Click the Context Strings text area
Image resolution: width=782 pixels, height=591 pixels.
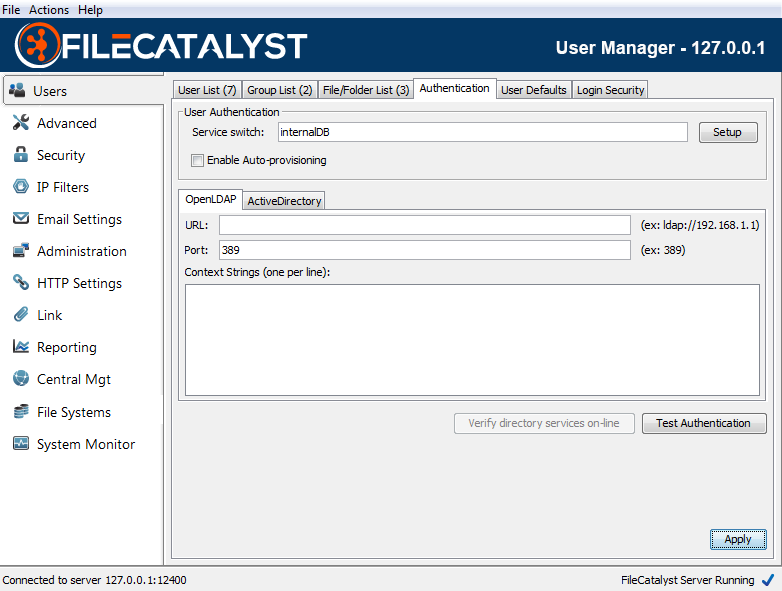[472, 340]
